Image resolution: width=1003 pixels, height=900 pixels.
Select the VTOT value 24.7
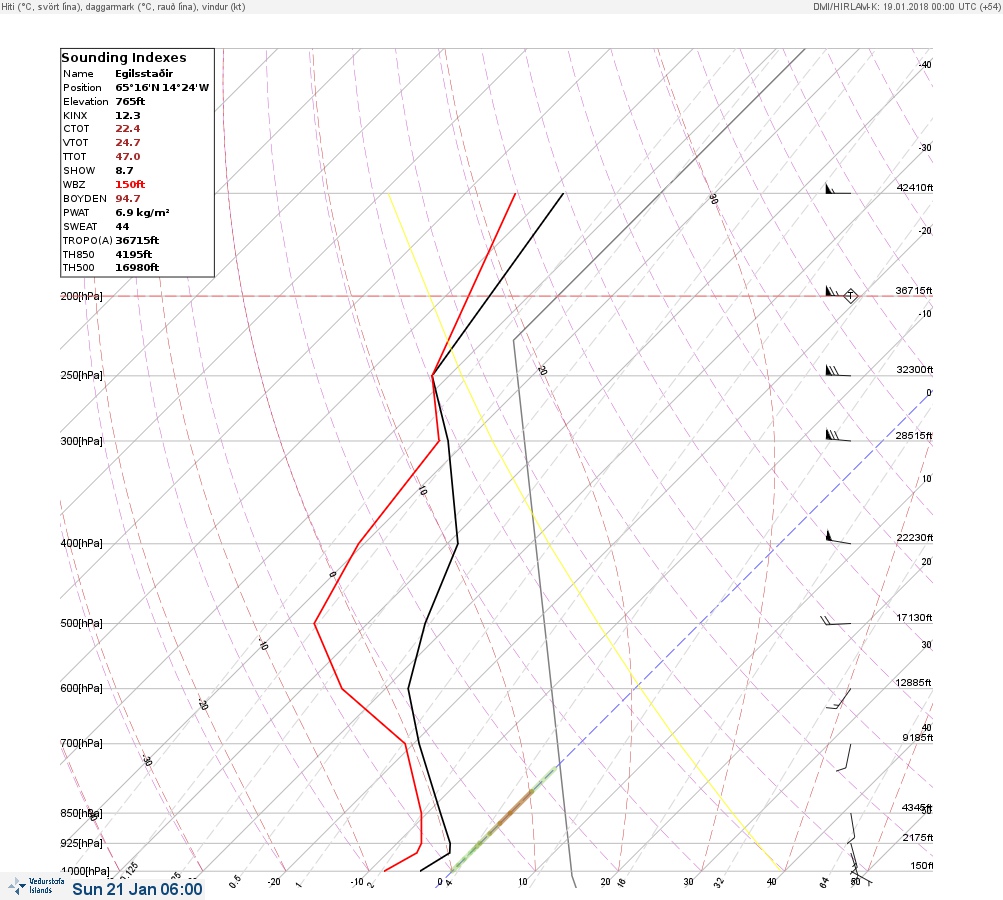click(127, 143)
